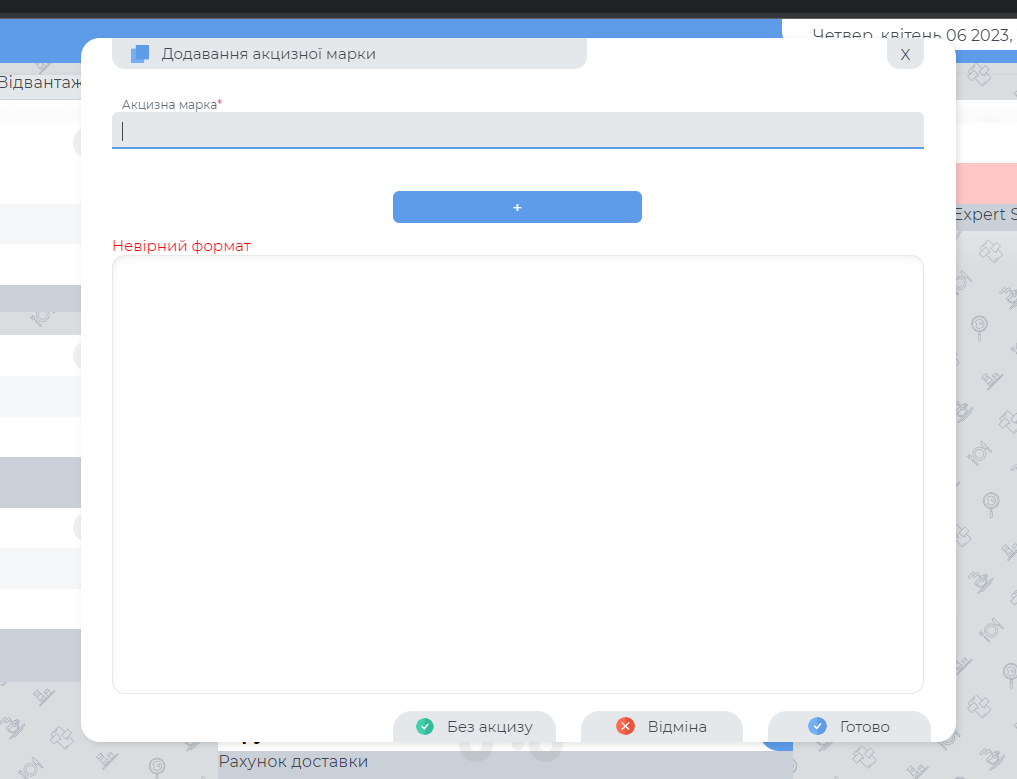Confirm using the Готово button label
Image resolution: width=1017 pixels, height=779 pixels.
click(x=864, y=727)
